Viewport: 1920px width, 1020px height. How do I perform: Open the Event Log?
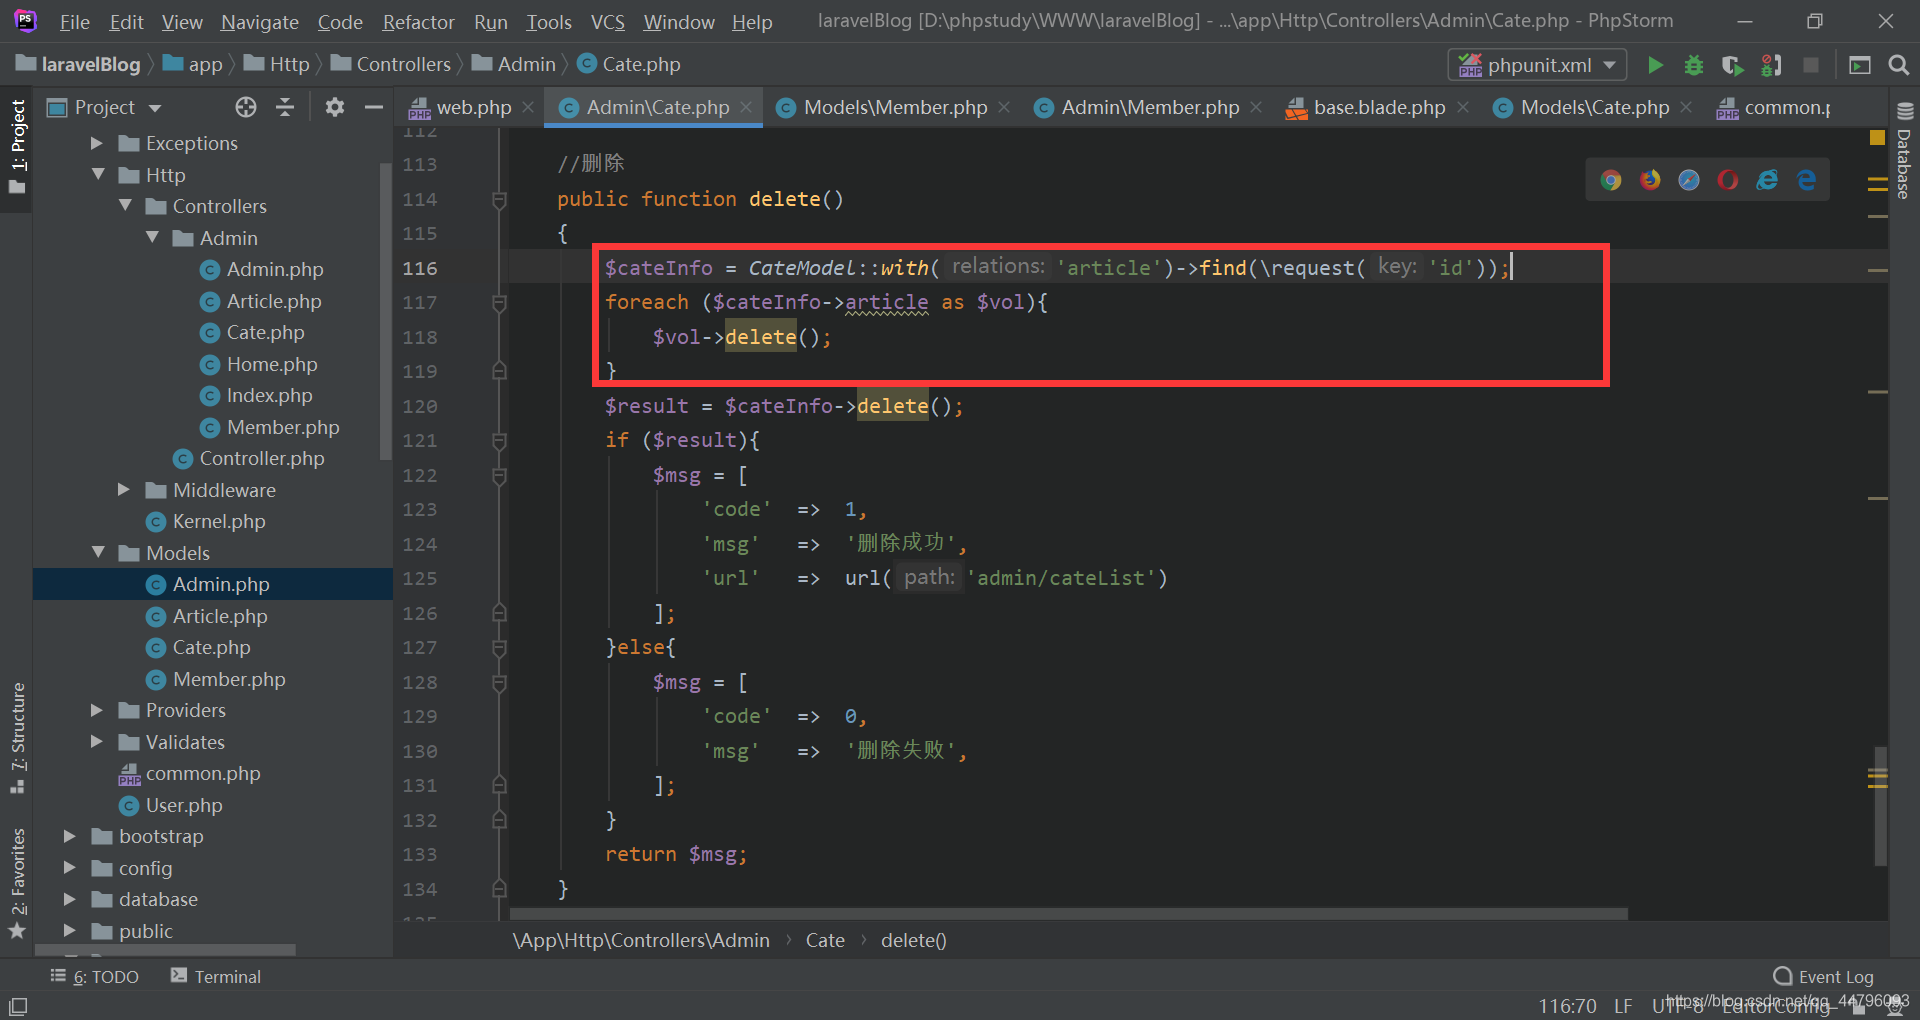[1824, 976]
